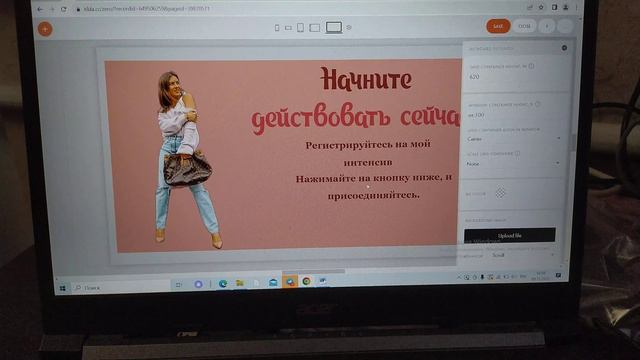
Task: Select the tablet portrait screen size
Action: coord(300,27)
